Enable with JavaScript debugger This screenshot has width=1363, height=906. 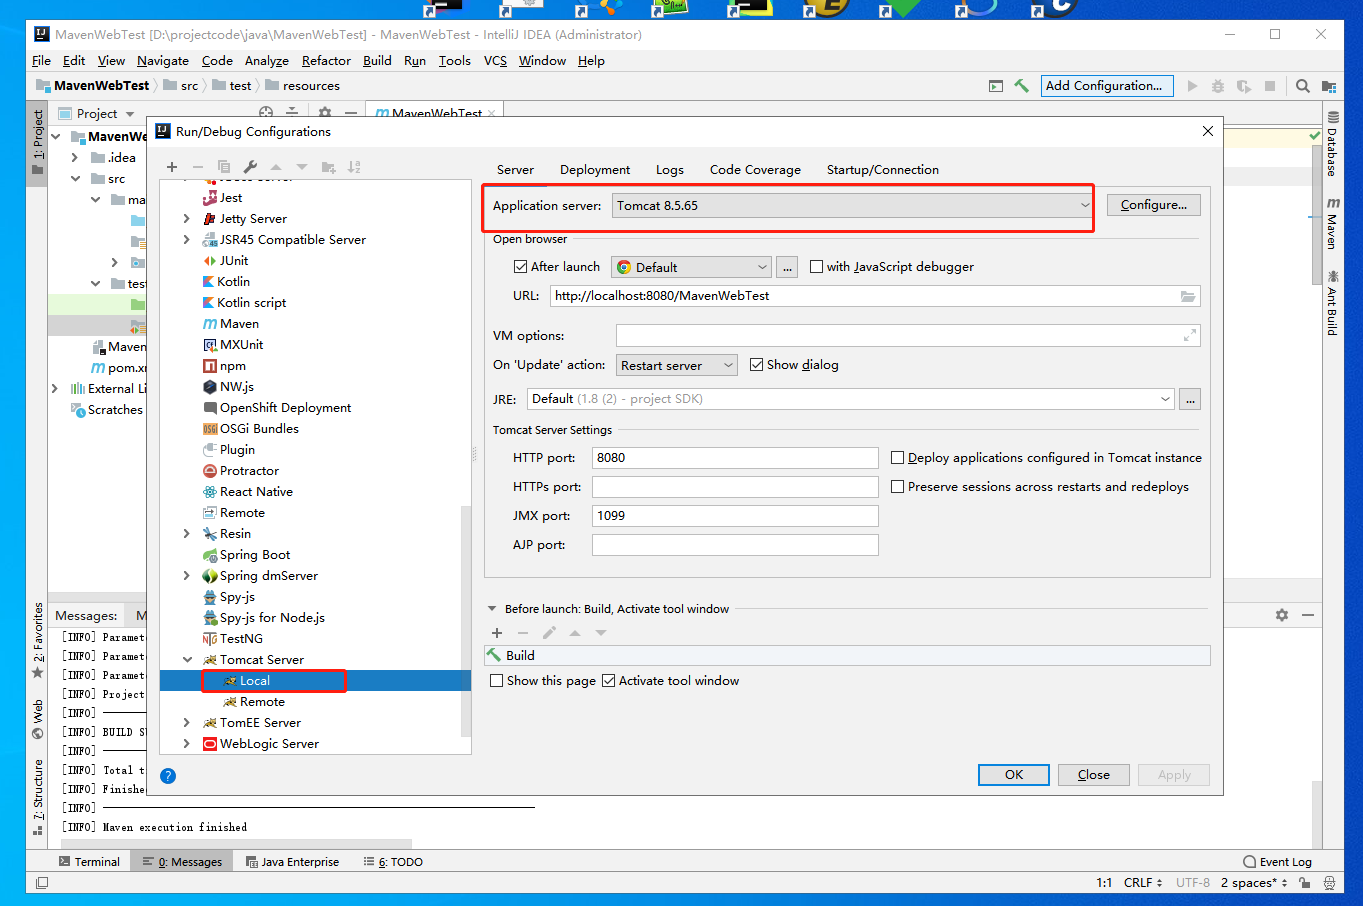tap(816, 267)
